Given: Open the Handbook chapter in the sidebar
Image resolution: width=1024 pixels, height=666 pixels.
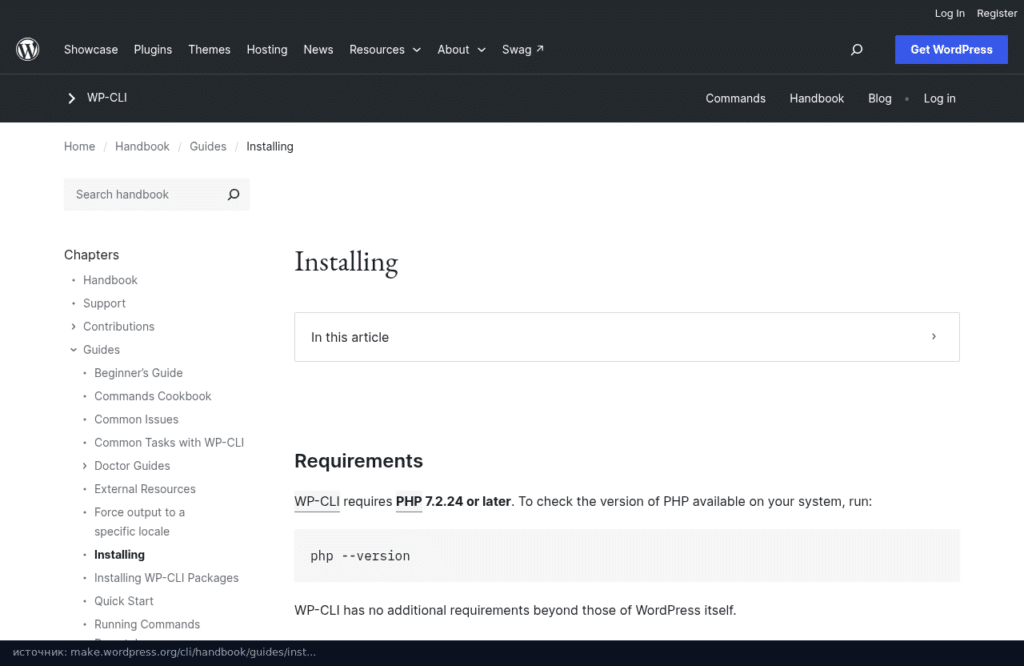Looking at the screenshot, I should [x=110, y=280].
